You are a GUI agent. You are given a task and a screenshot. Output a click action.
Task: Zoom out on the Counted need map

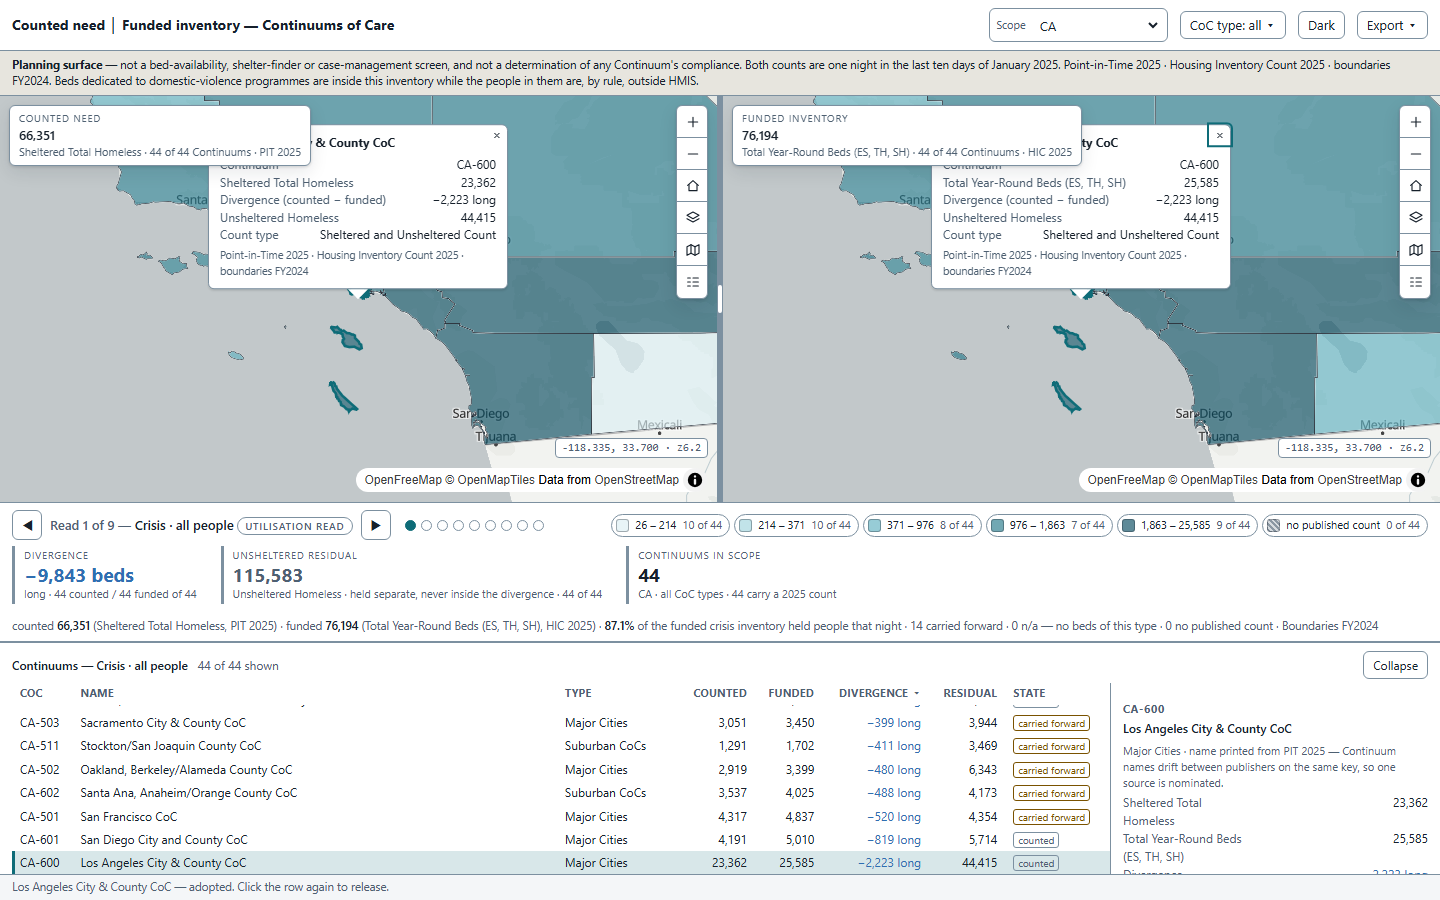click(x=693, y=154)
